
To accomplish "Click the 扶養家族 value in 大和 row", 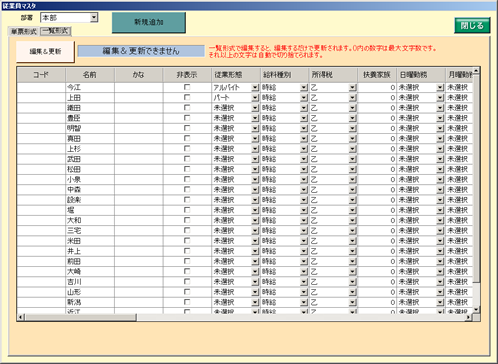I will 377,220.
